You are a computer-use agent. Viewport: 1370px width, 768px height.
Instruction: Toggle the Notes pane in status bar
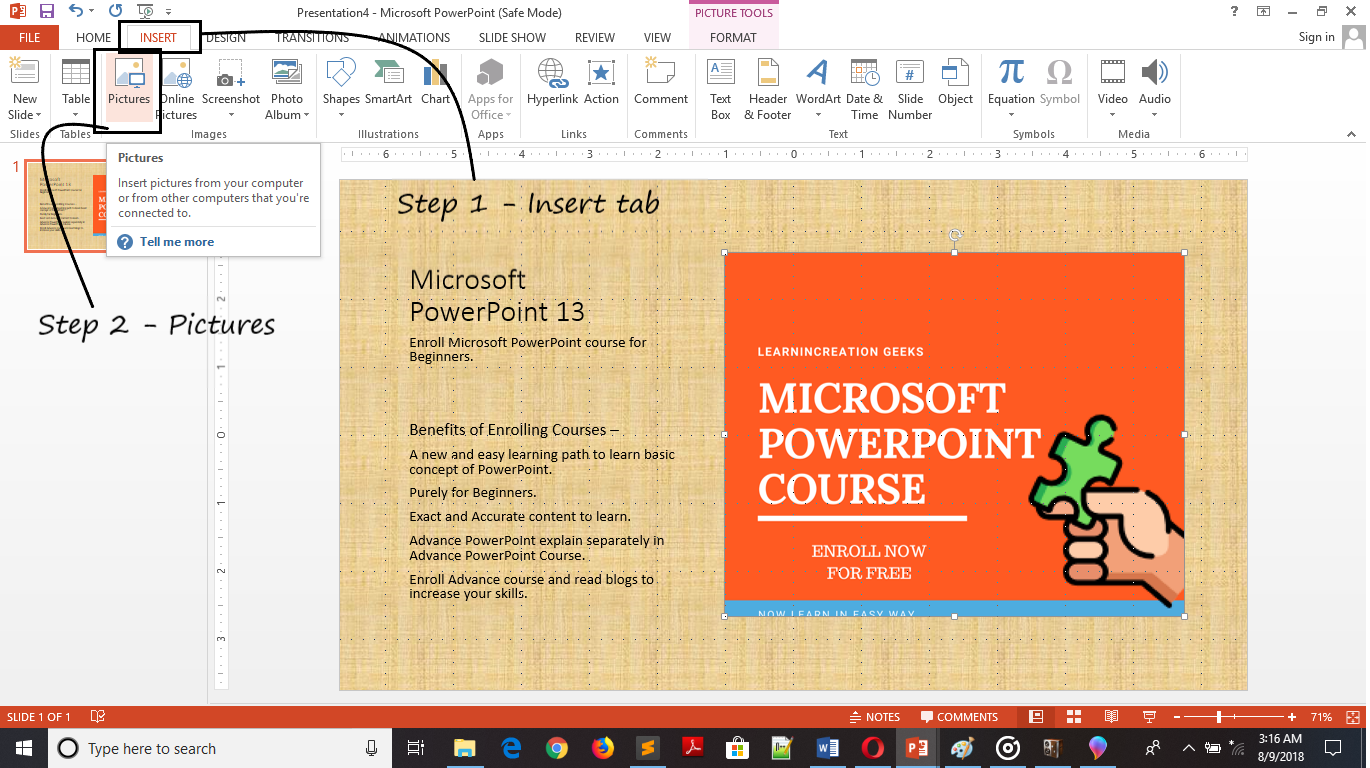(874, 717)
